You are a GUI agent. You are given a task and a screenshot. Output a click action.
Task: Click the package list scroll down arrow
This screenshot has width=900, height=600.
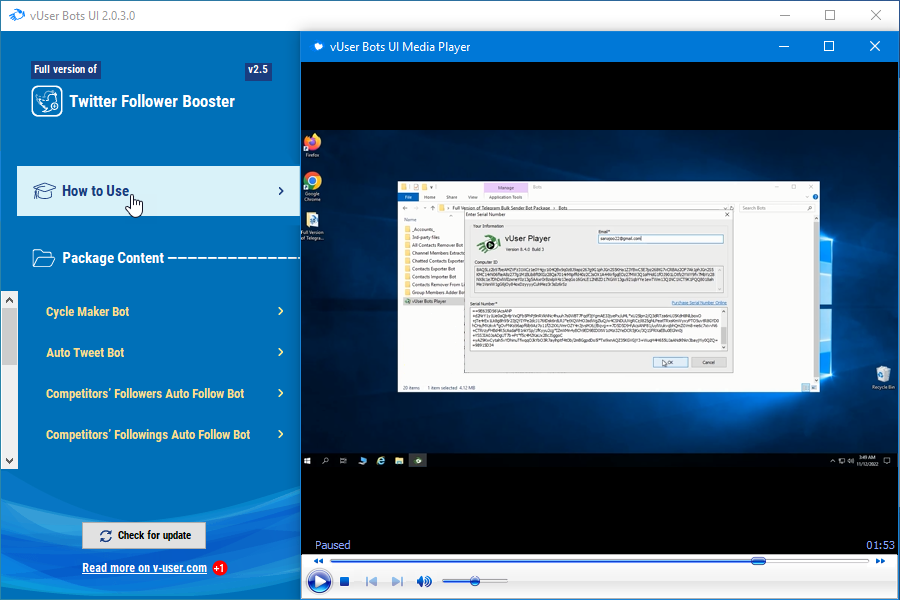coord(9,460)
